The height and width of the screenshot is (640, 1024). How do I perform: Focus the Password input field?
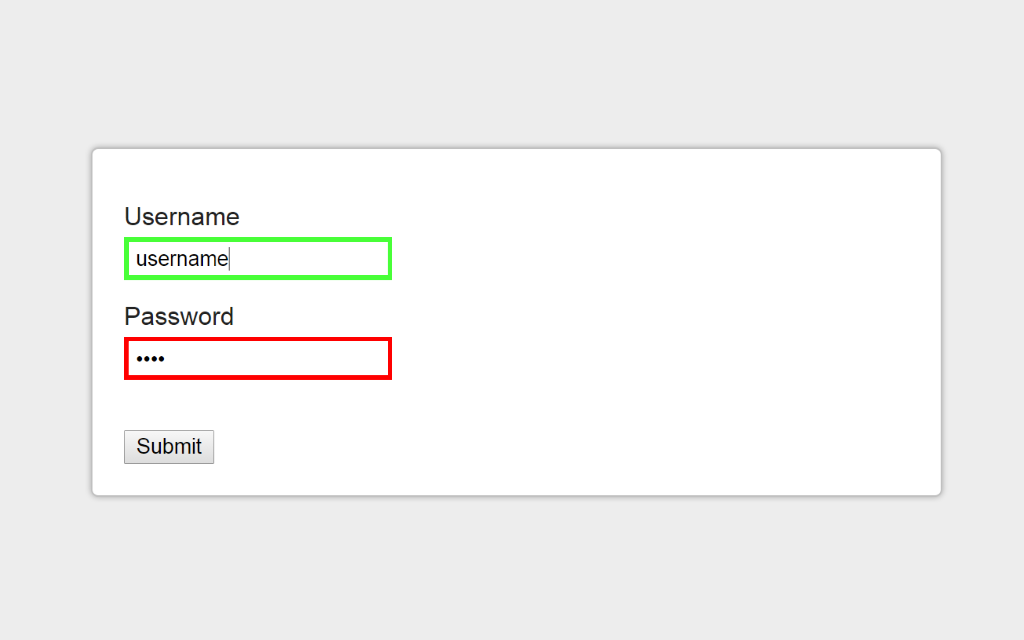(258, 359)
